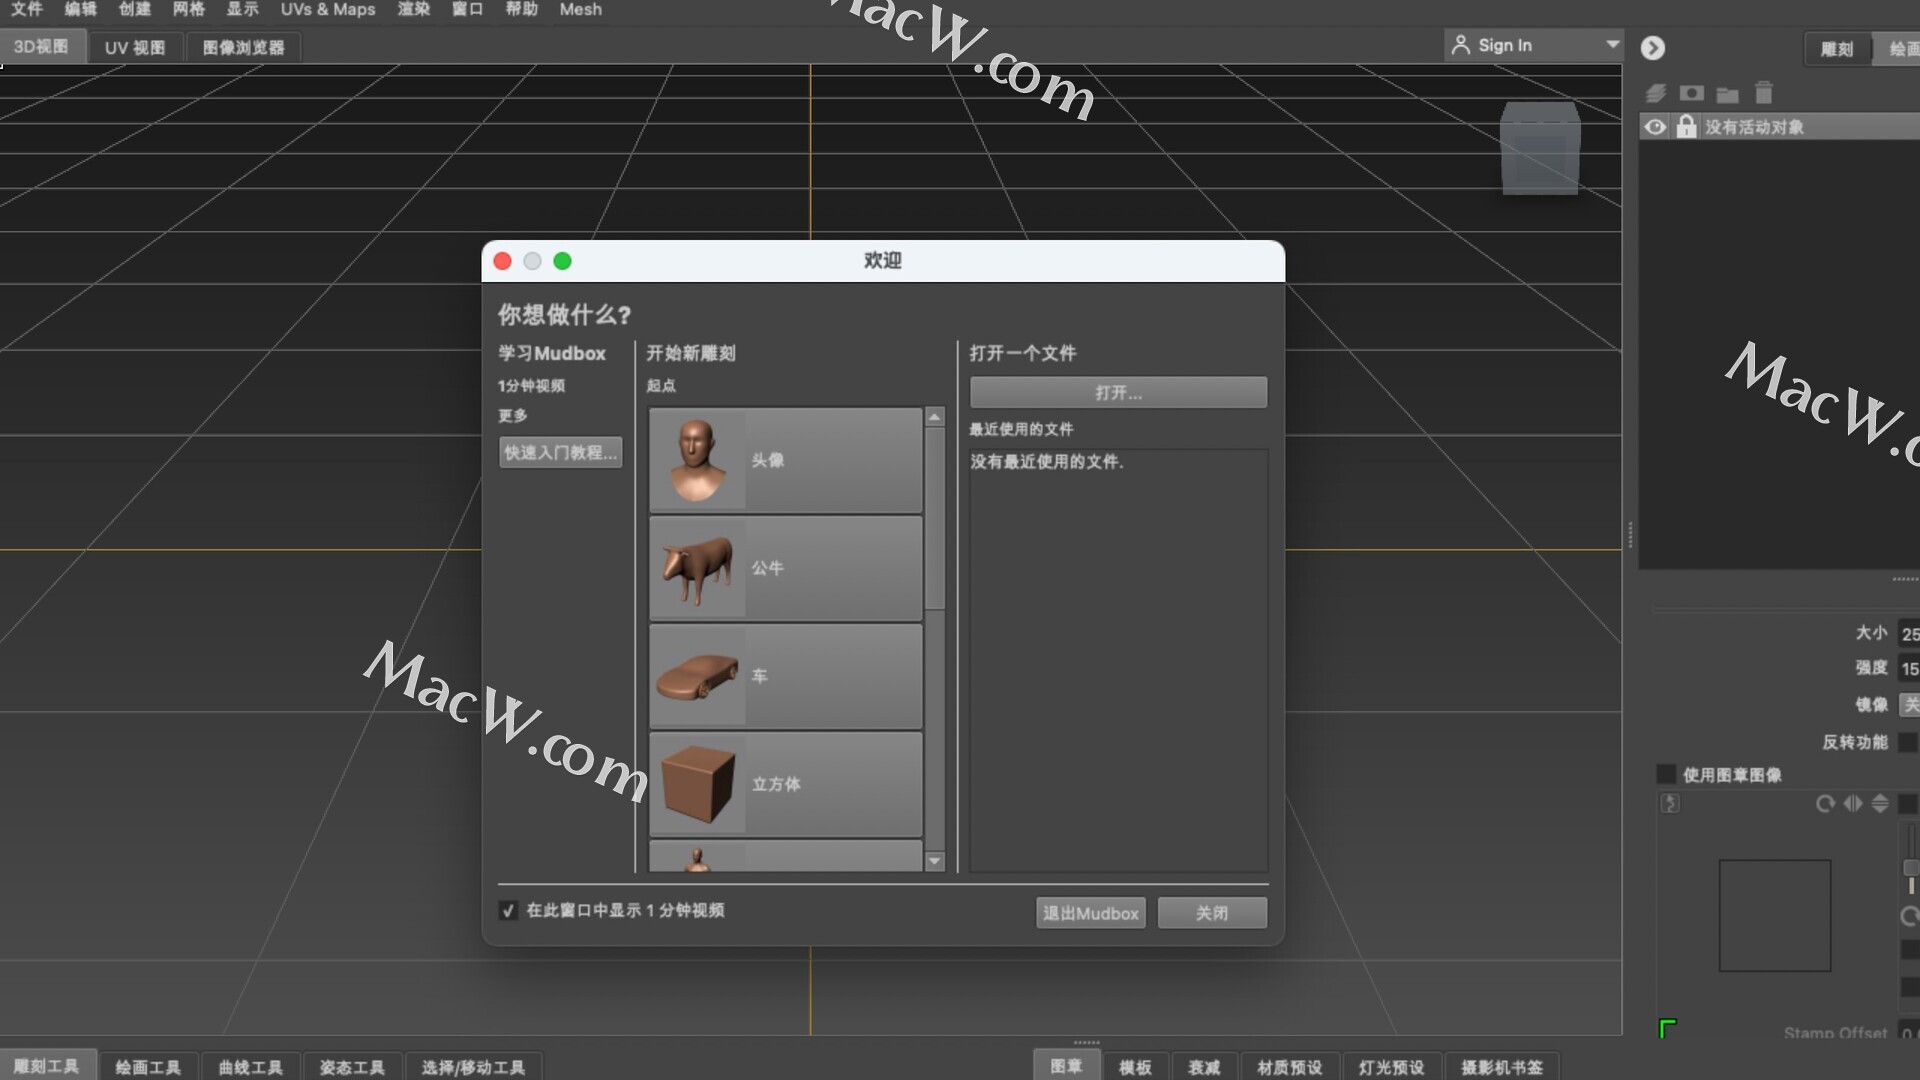Select the 曲线工具 curve tools tab
1920x1080 pixels.
pos(251,1067)
